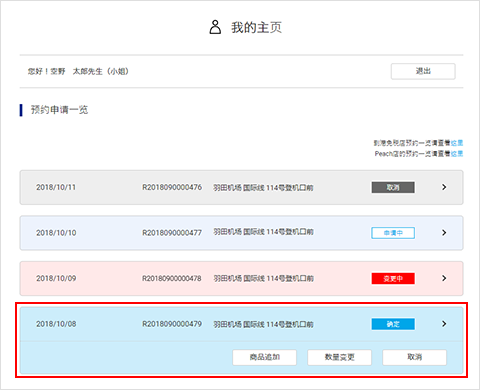Image resolution: width=480 pixels, height=390 pixels.
Task: Open the first 这里 link for arrival duty-free reservations
Action: click(x=457, y=143)
